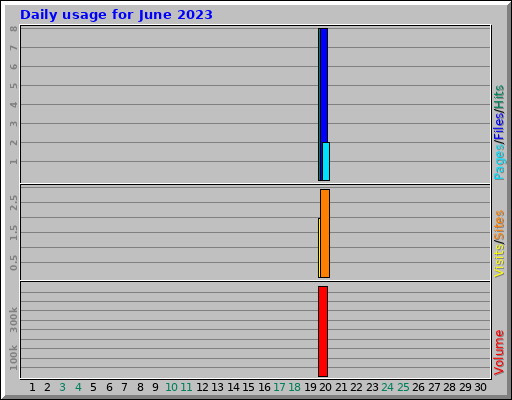This screenshot has height=400, width=512.
Task: Click day label '20' on x-axis
Action: pyautogui.click(x=325, y=387)
